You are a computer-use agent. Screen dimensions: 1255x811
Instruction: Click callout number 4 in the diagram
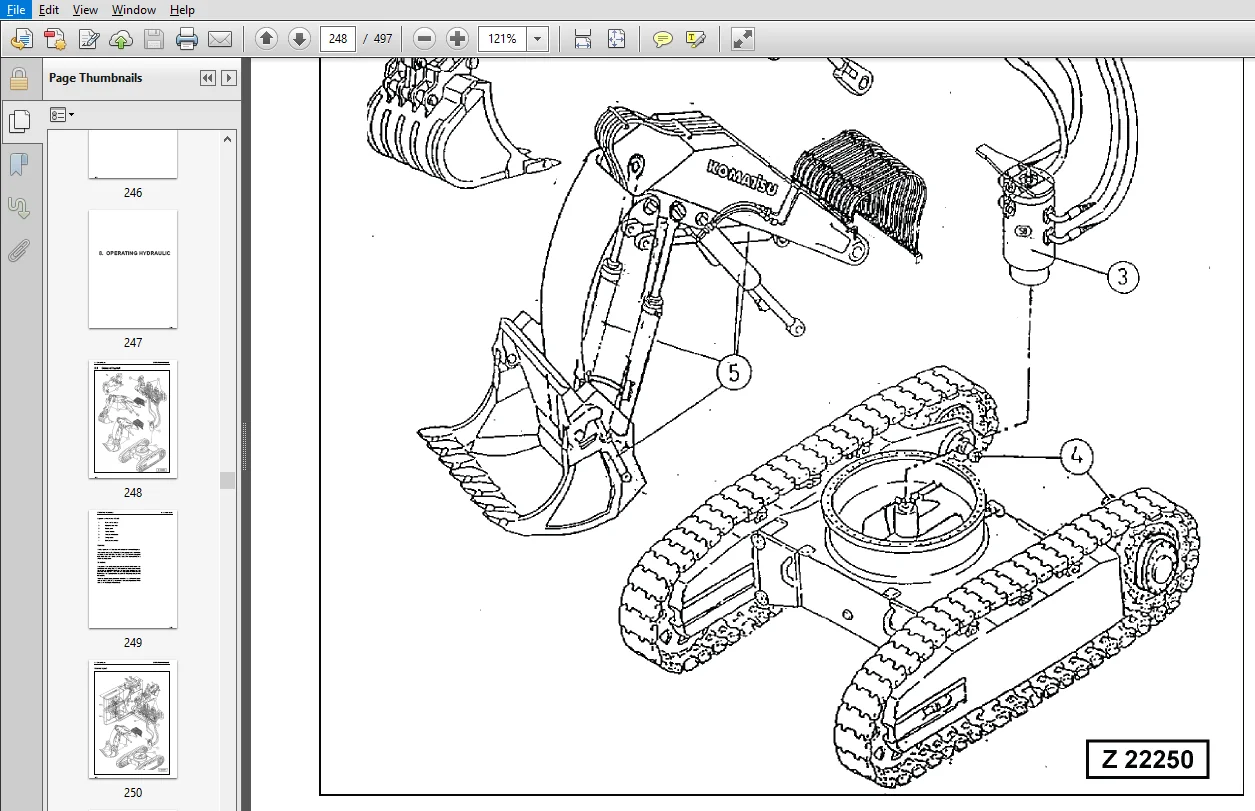tap(1076, 456)
